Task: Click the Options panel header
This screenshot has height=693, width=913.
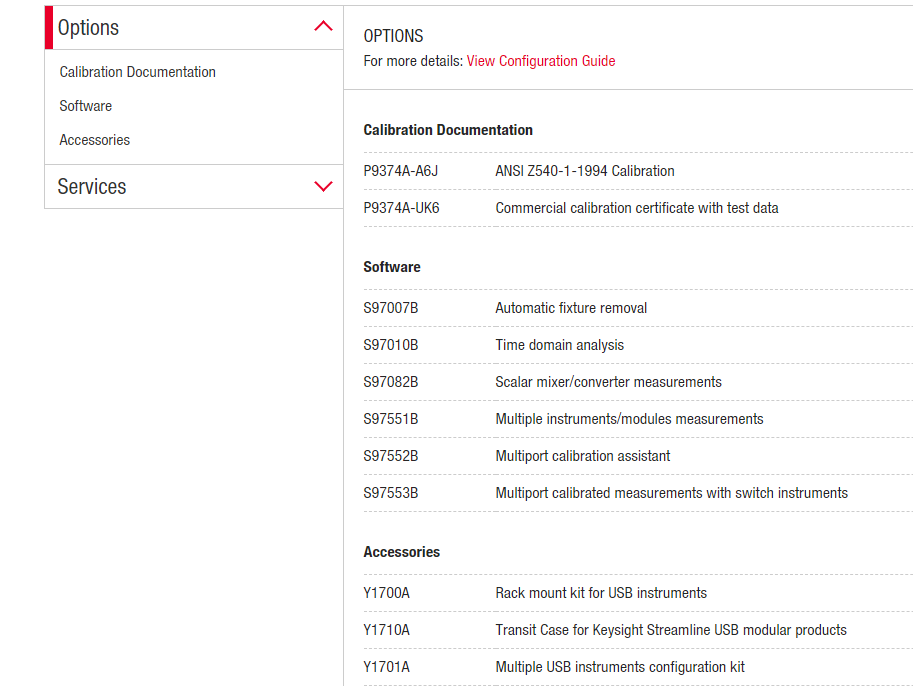Action: [x=88, y=28]
